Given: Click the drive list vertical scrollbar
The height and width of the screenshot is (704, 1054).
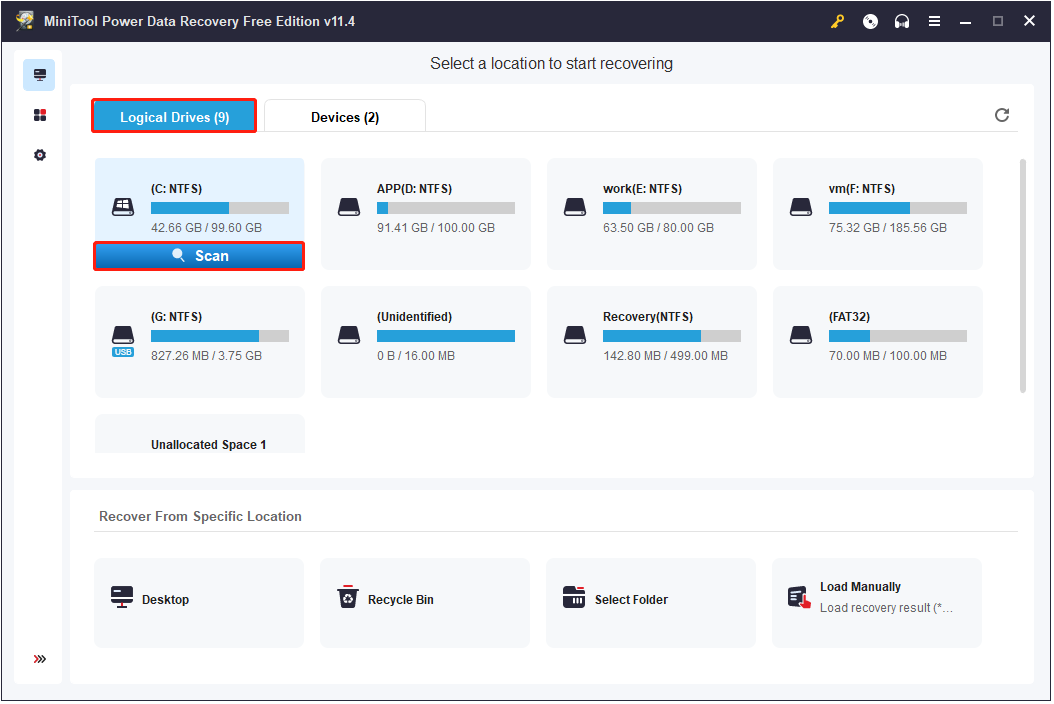Looking at the screenshot, I should (1023, 276).
